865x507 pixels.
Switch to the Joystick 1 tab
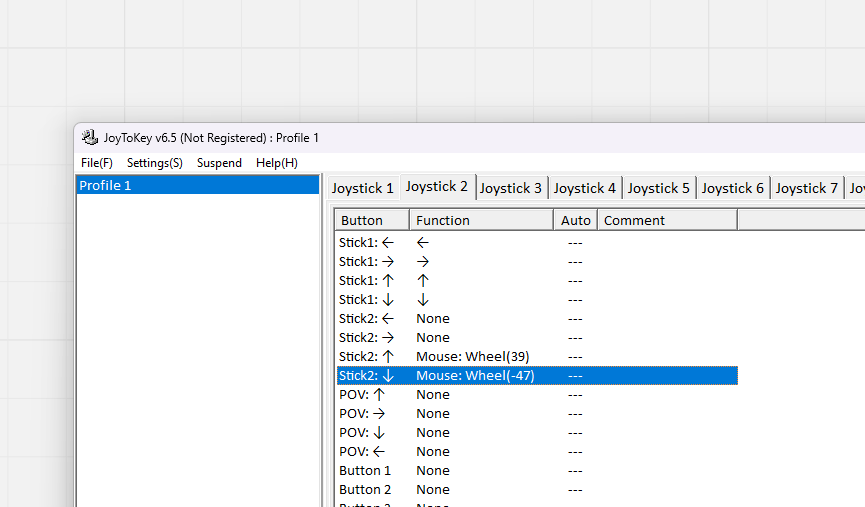362,188
